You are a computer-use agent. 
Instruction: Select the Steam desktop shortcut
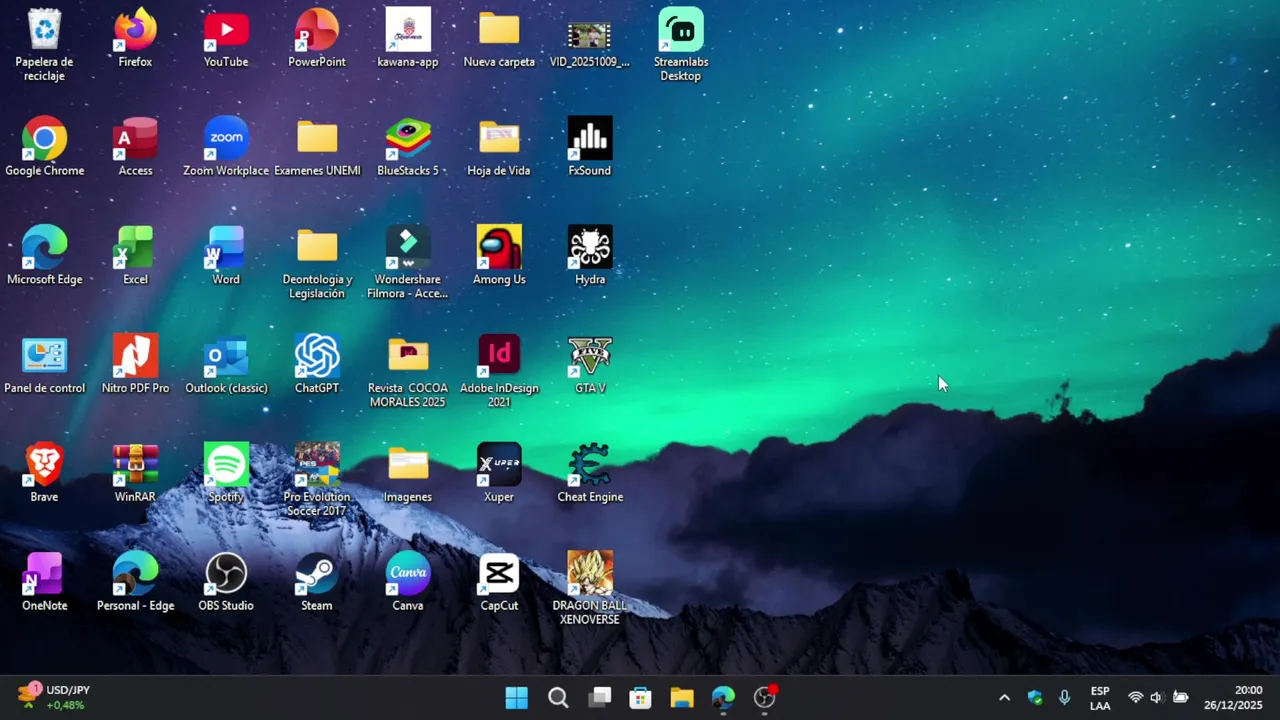pyautogui.click(x=317, y=583)
